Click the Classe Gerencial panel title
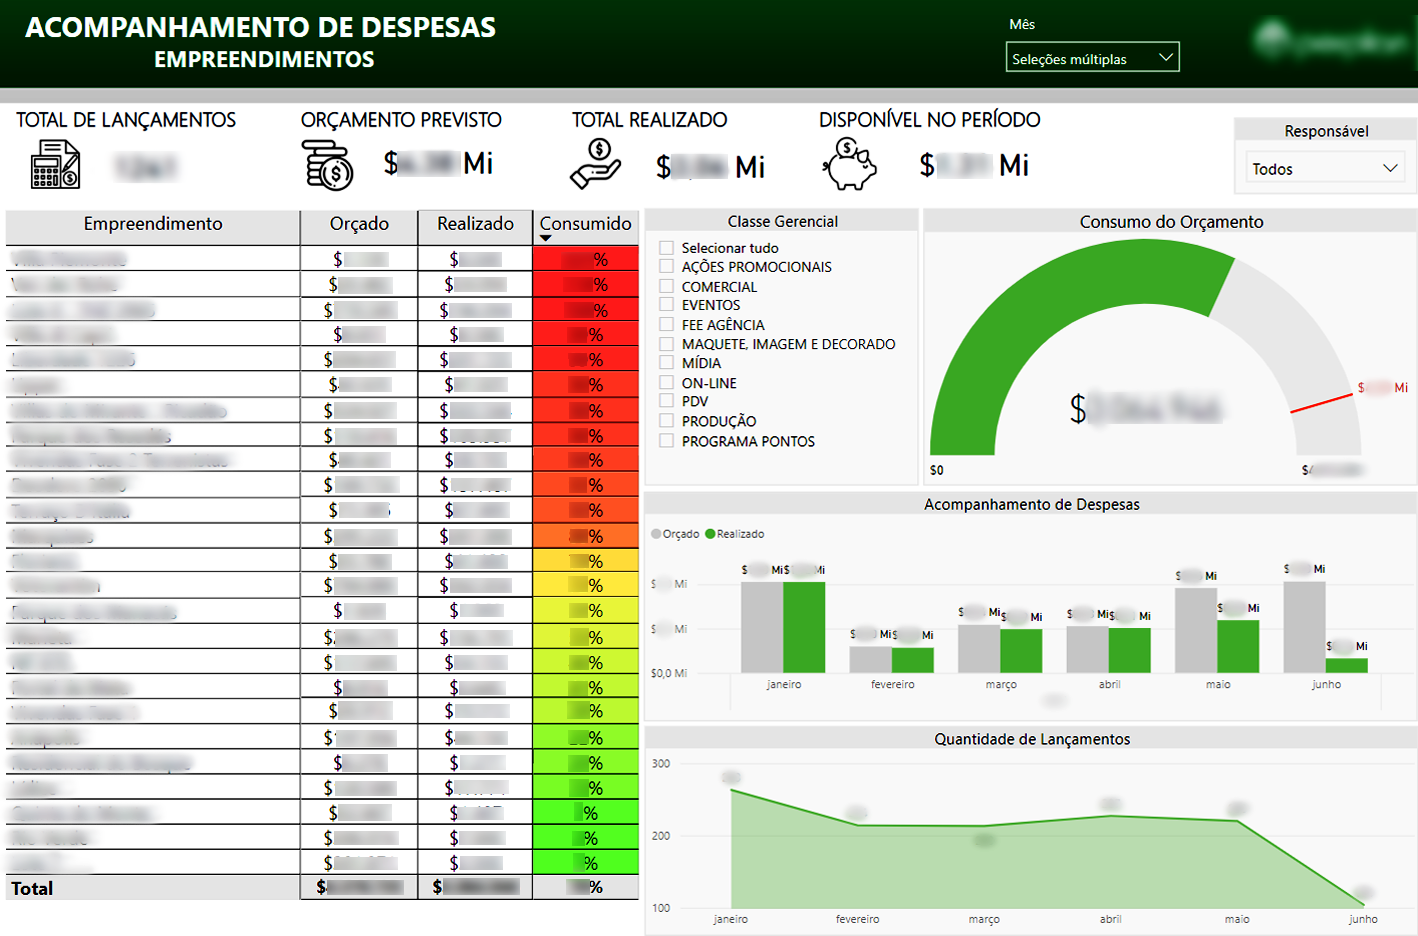Viewport: 1418px width, 936px height. tap(783, 221)
